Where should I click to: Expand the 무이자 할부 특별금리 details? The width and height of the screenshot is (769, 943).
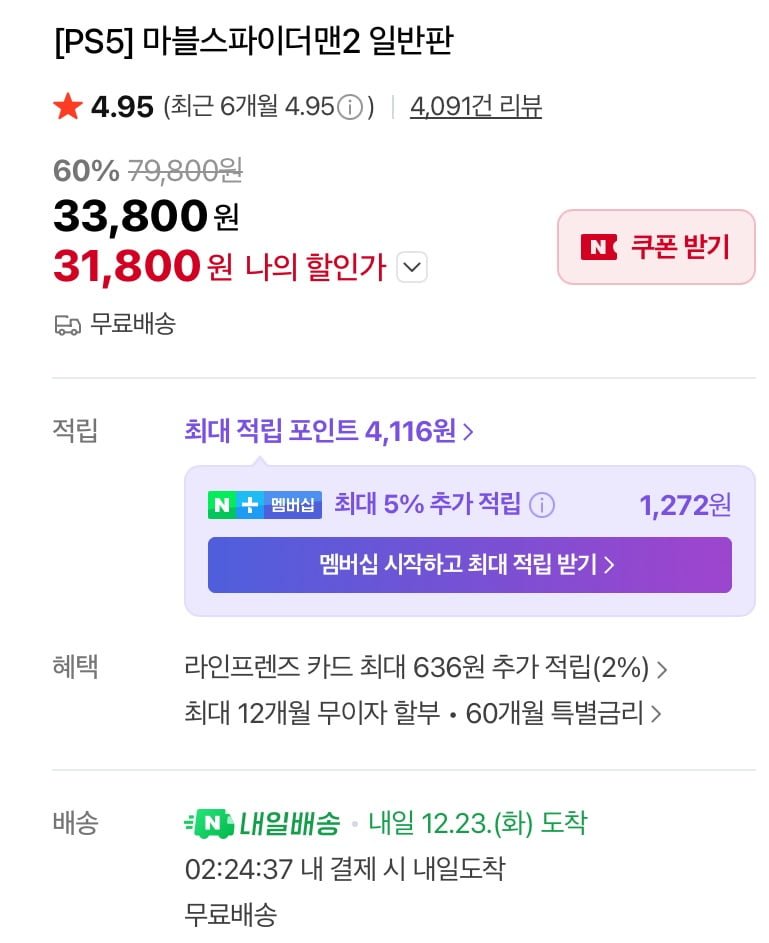[x=423, y=714]
